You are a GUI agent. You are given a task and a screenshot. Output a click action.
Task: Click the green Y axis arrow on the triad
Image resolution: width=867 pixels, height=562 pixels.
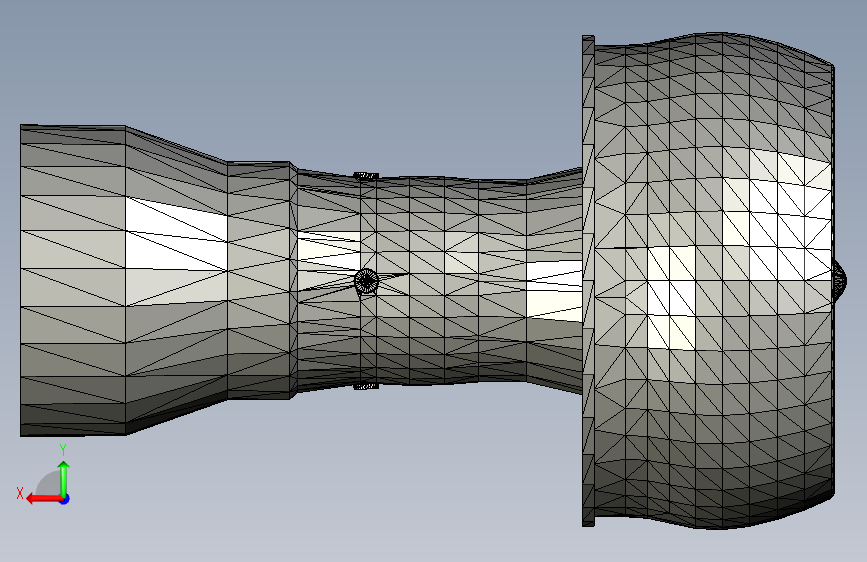(x=64, y=478)
